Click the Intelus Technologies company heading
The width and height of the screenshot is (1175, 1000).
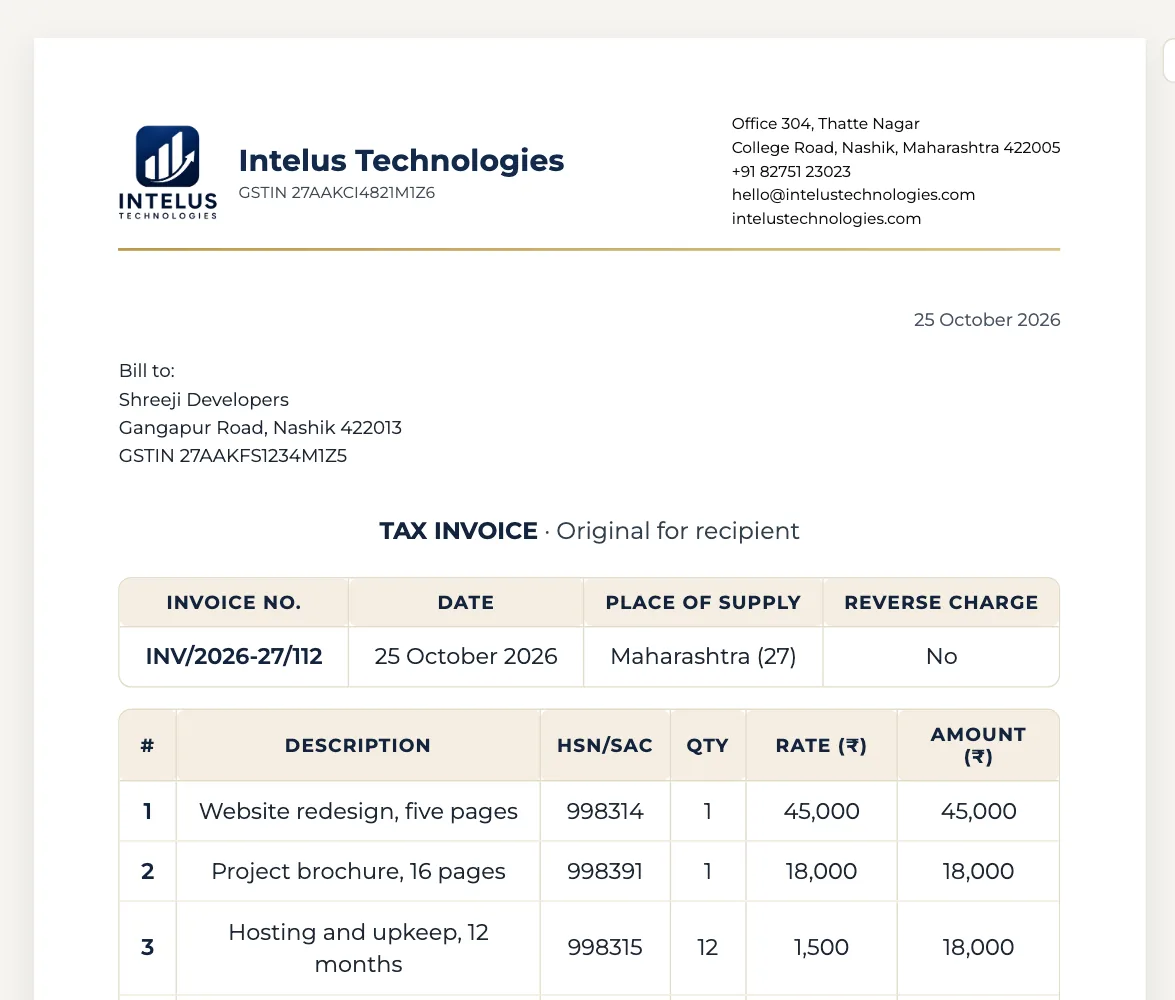click(401, 160)
